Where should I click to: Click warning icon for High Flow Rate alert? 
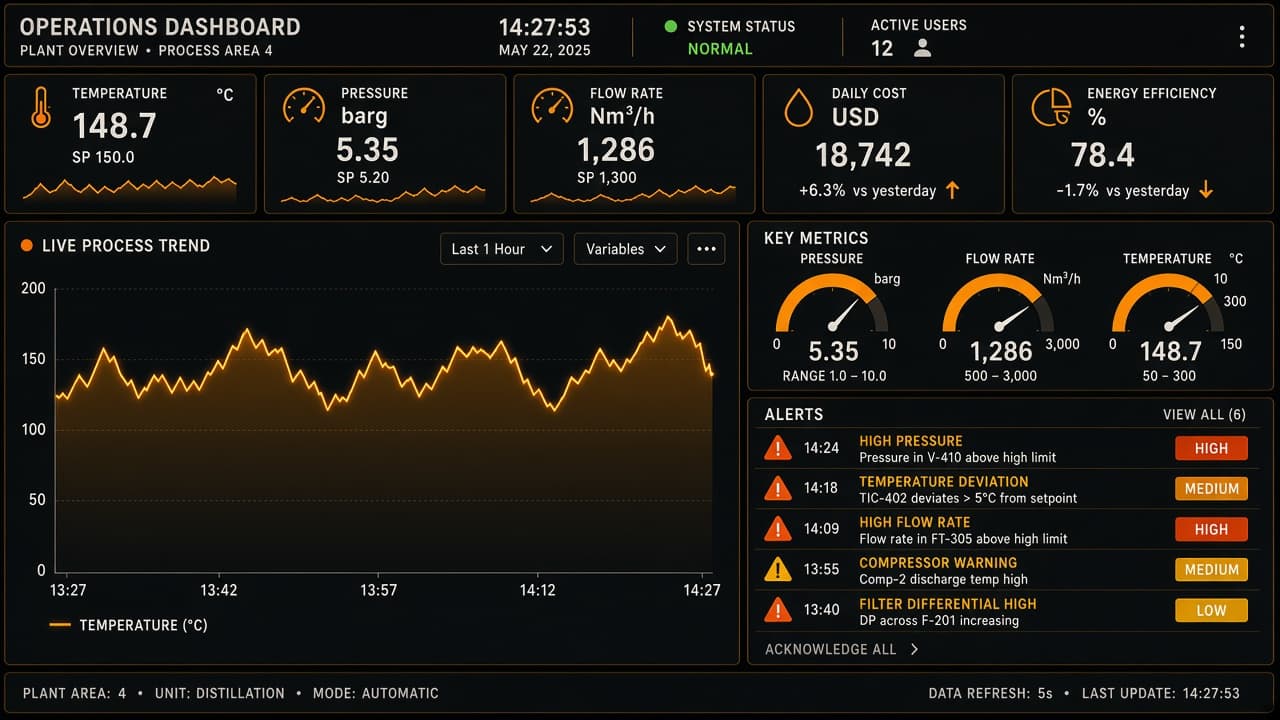tap(777, 529)
